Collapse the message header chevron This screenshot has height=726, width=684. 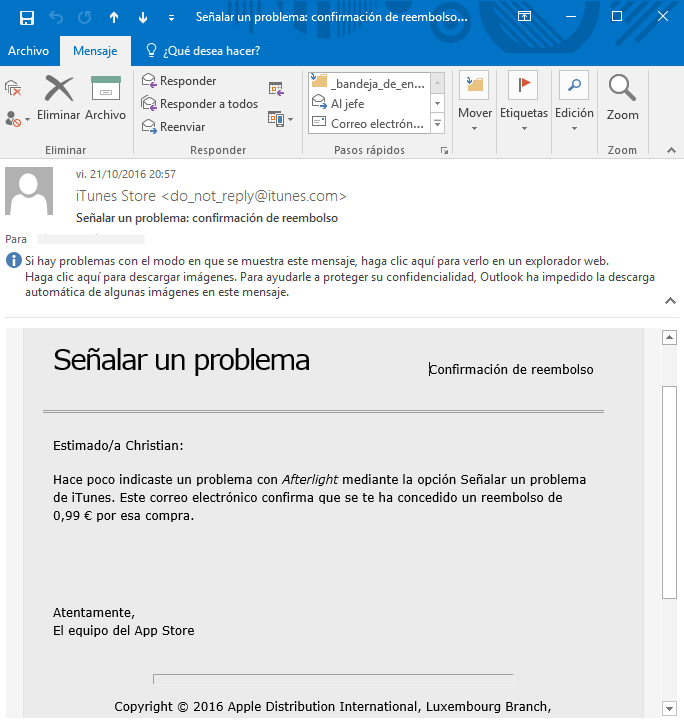click(670, 301)
